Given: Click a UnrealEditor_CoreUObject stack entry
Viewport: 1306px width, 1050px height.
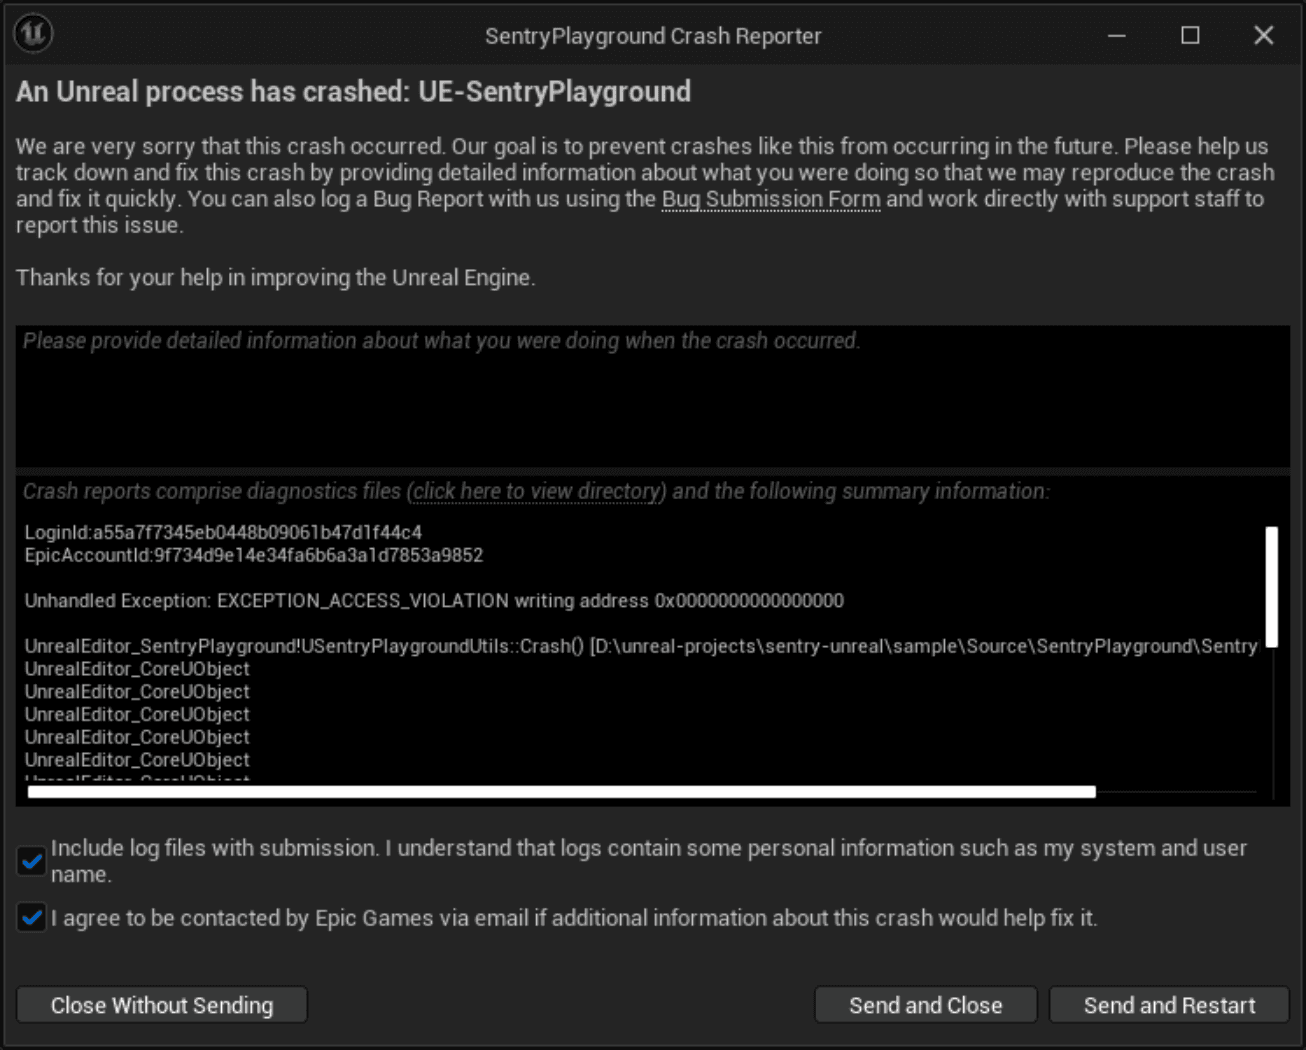Looking at the screenshot, I should (x=137, y=691).
